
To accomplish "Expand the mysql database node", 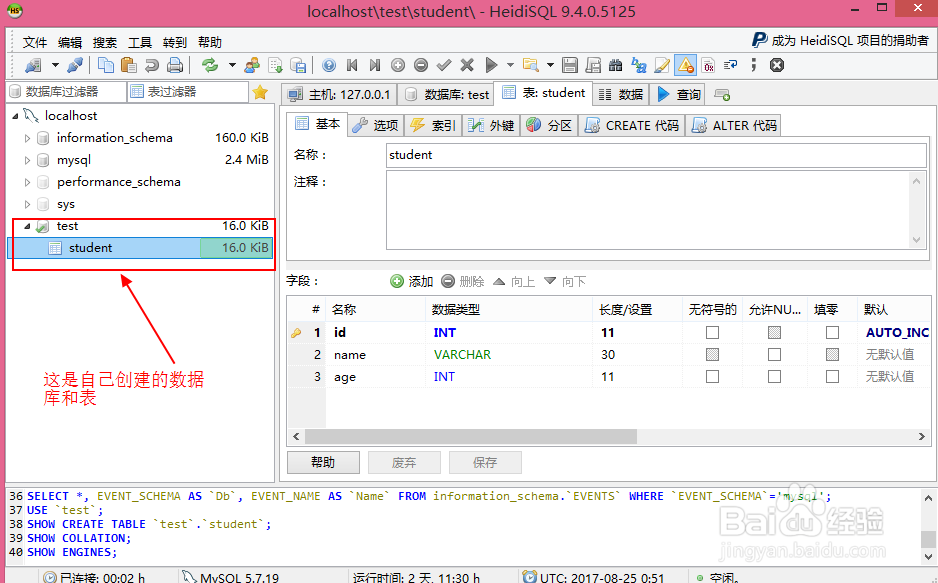I will [27, 159].
